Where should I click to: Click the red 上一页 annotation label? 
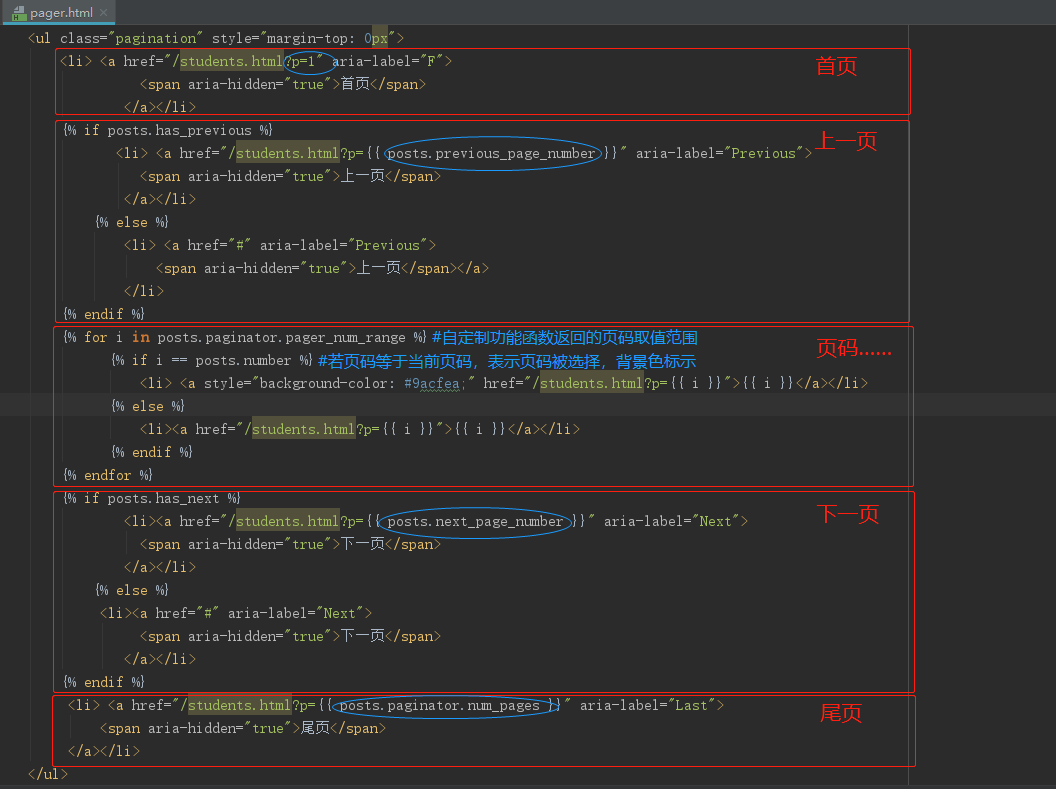[845, 141]
